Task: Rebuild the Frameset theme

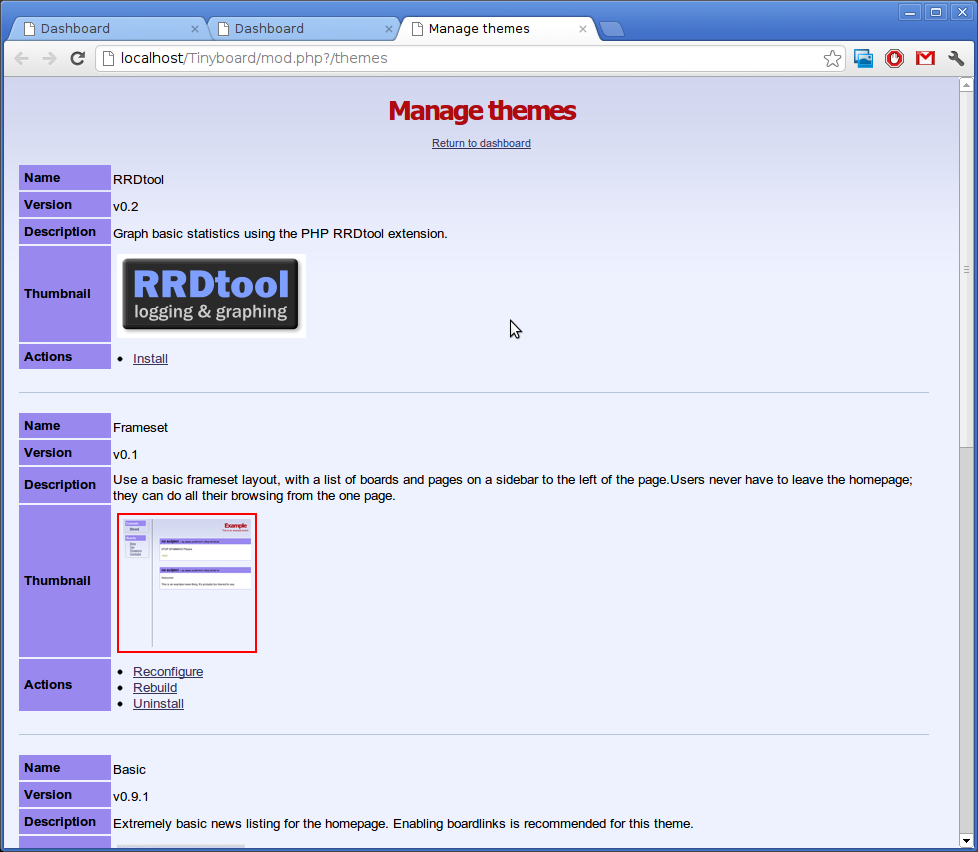Action: point(155,688)
